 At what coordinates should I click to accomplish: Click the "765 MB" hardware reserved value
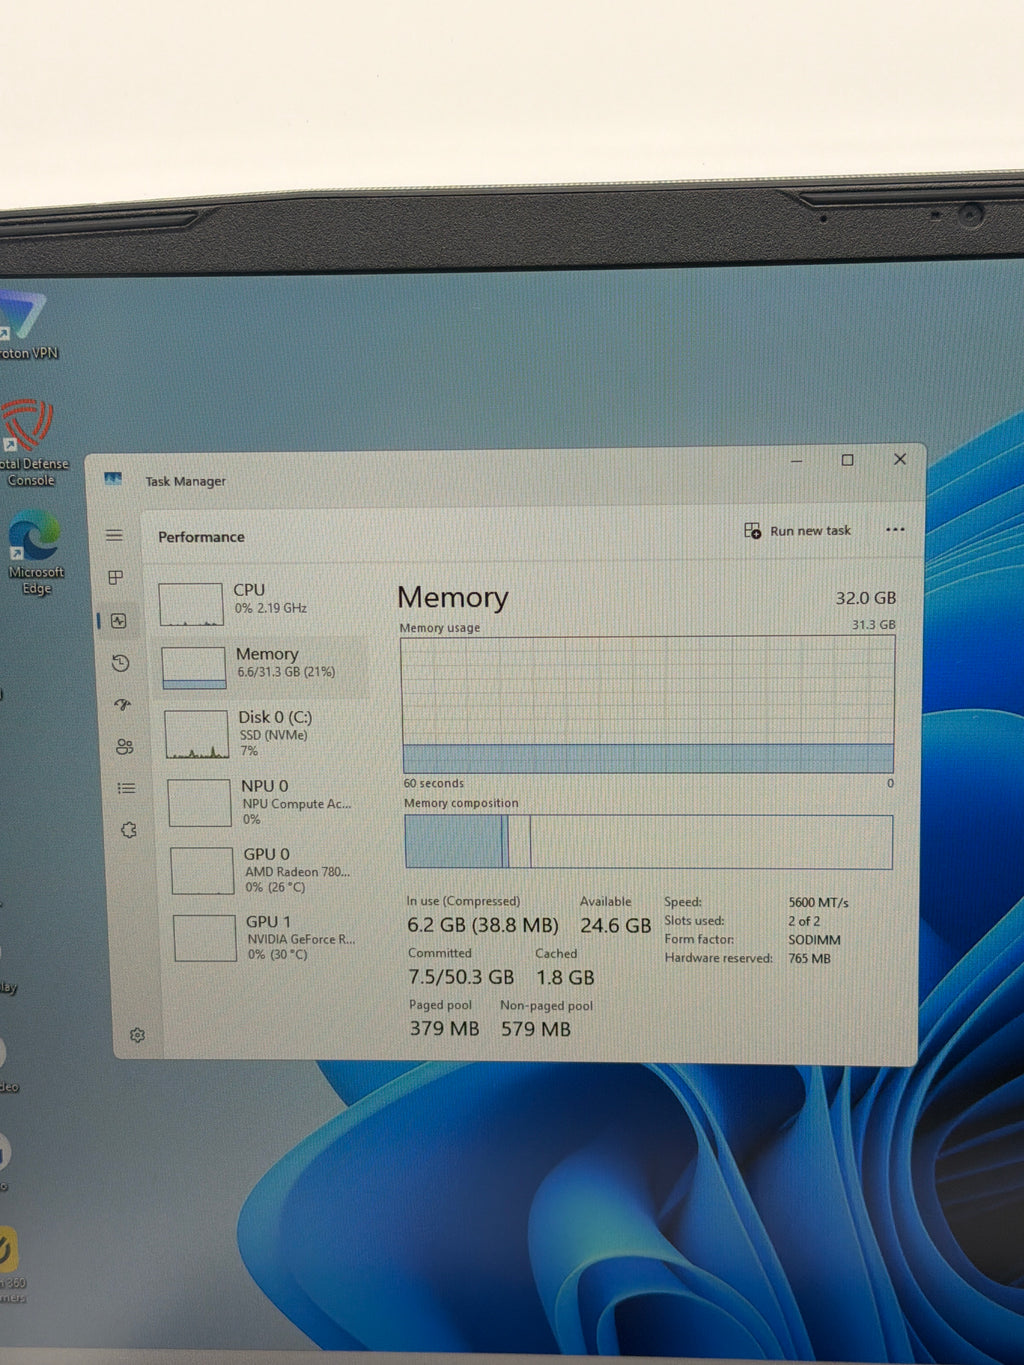(x=809, y=958)
